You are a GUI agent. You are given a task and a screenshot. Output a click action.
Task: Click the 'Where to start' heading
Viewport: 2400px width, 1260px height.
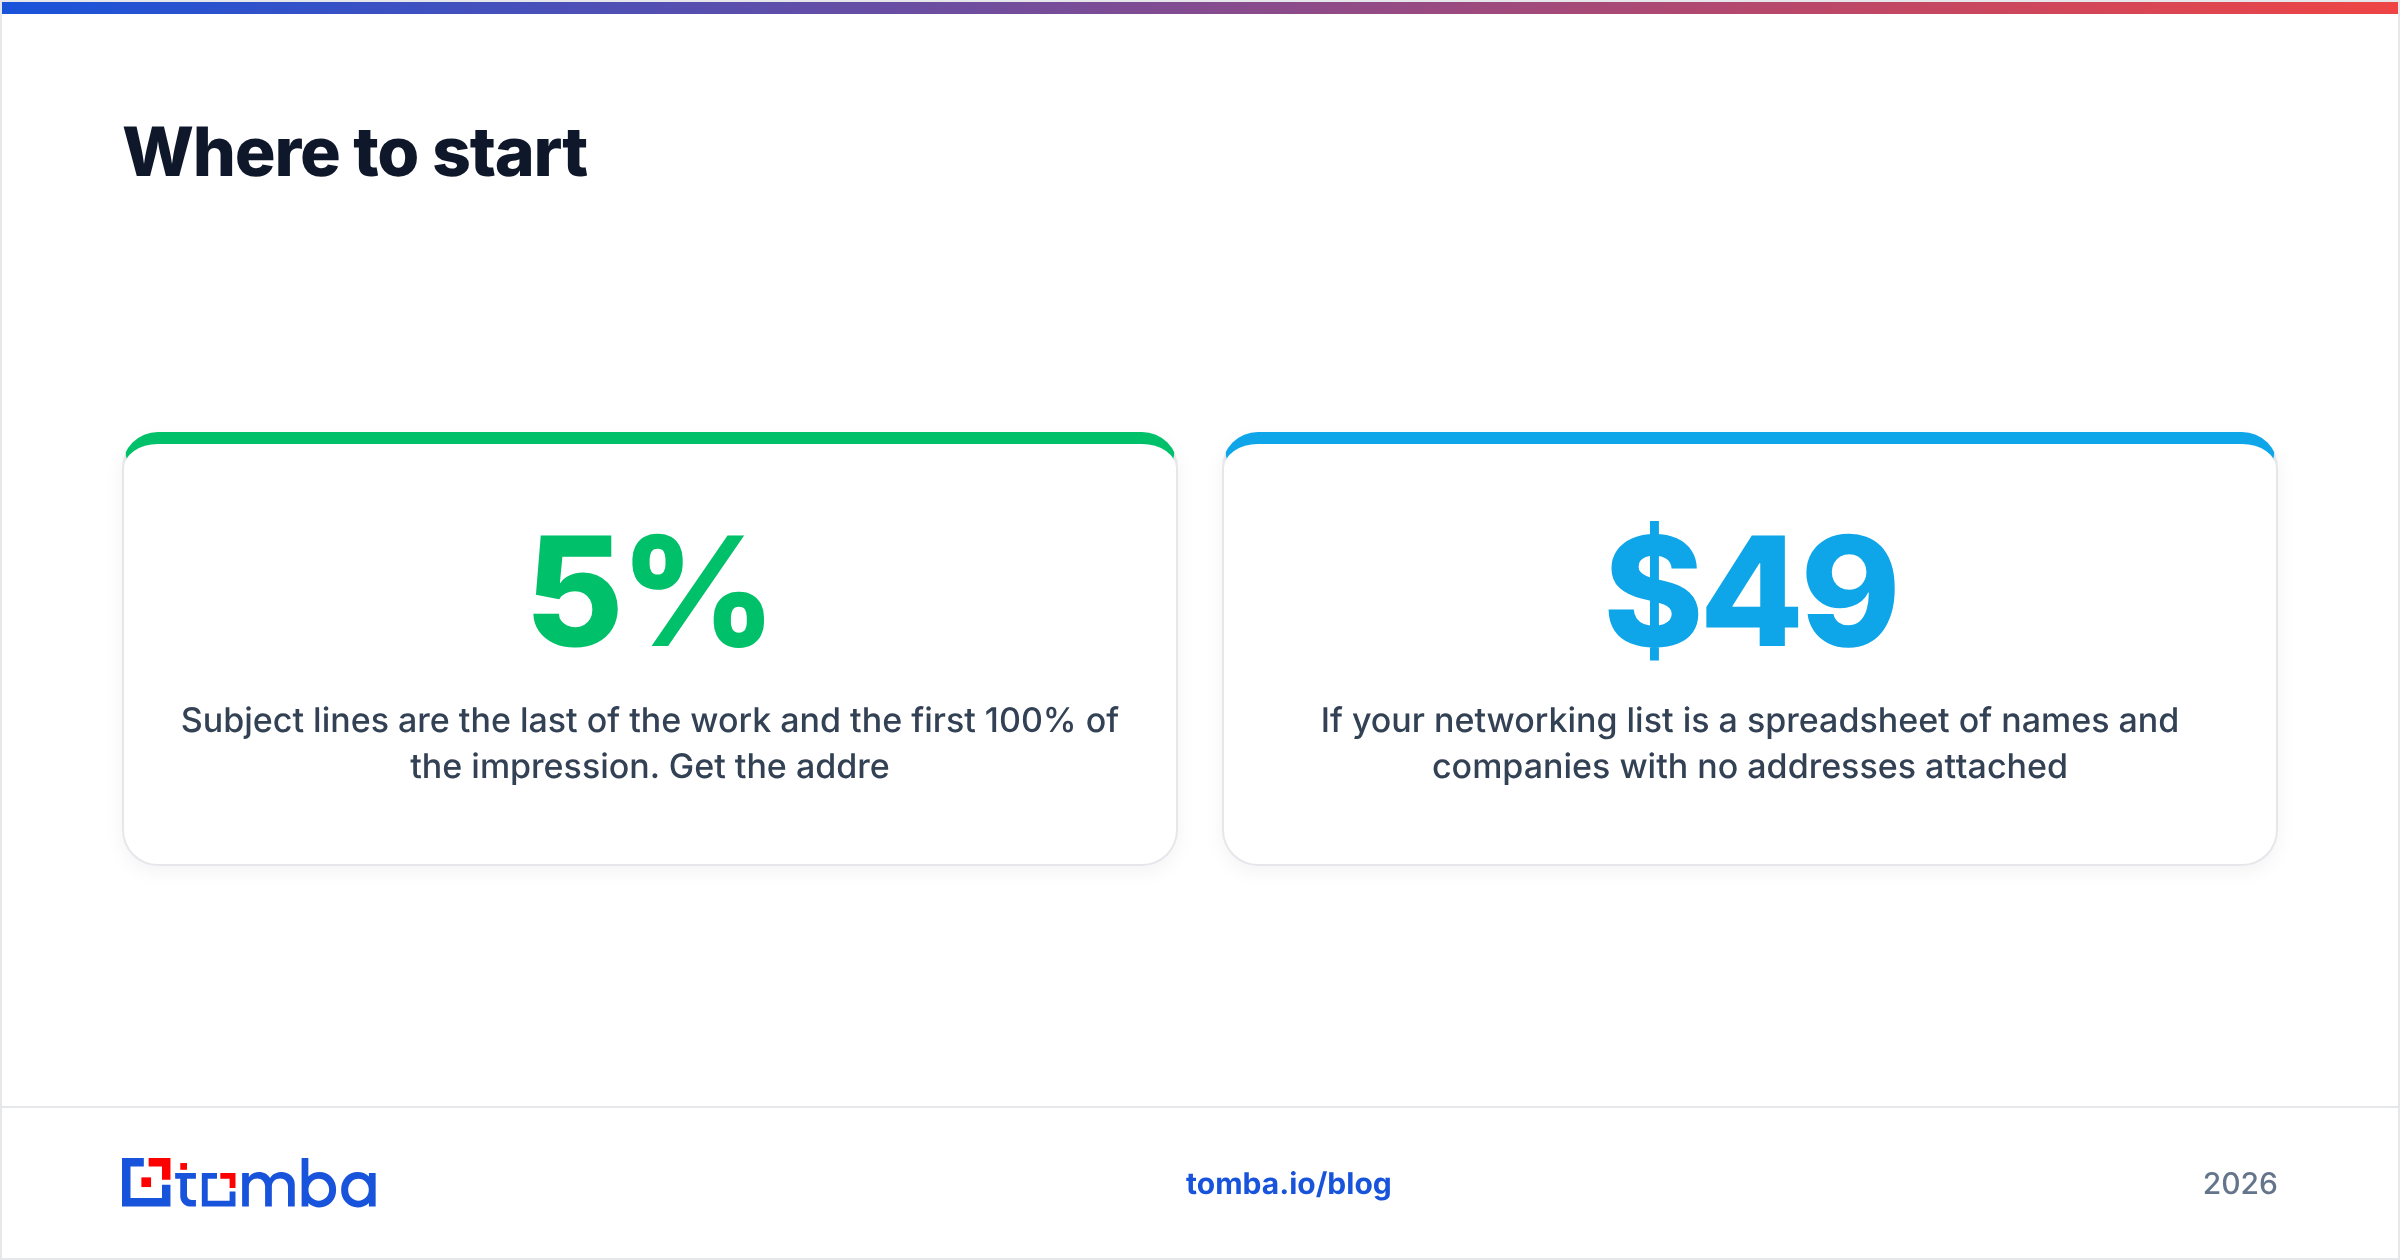click(355, 153)
